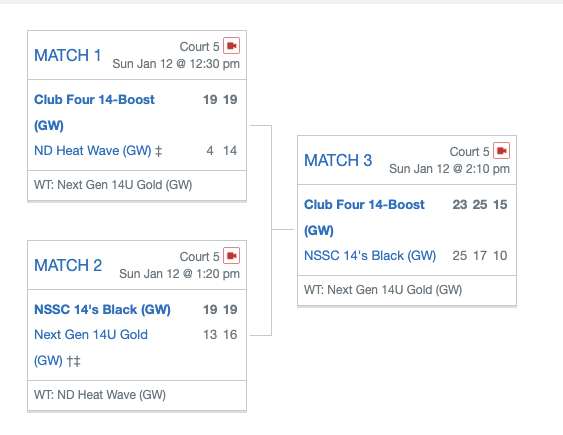Select Match 1 date Sun Jan 12 12:30 pm
Screen dimensions: 563x435
tap(176, 64)
